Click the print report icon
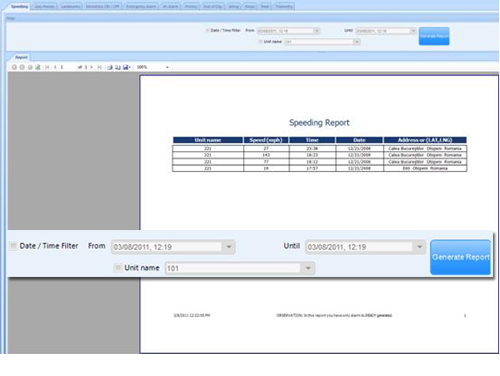Screen dimensions: 500x376 click(110, 67)
